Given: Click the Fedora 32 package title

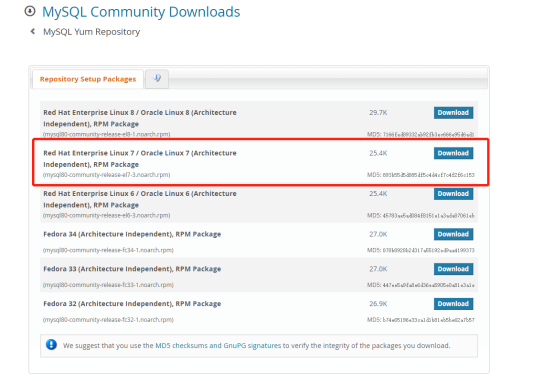Looking at the screenshot, I should (x=132, y=304).
